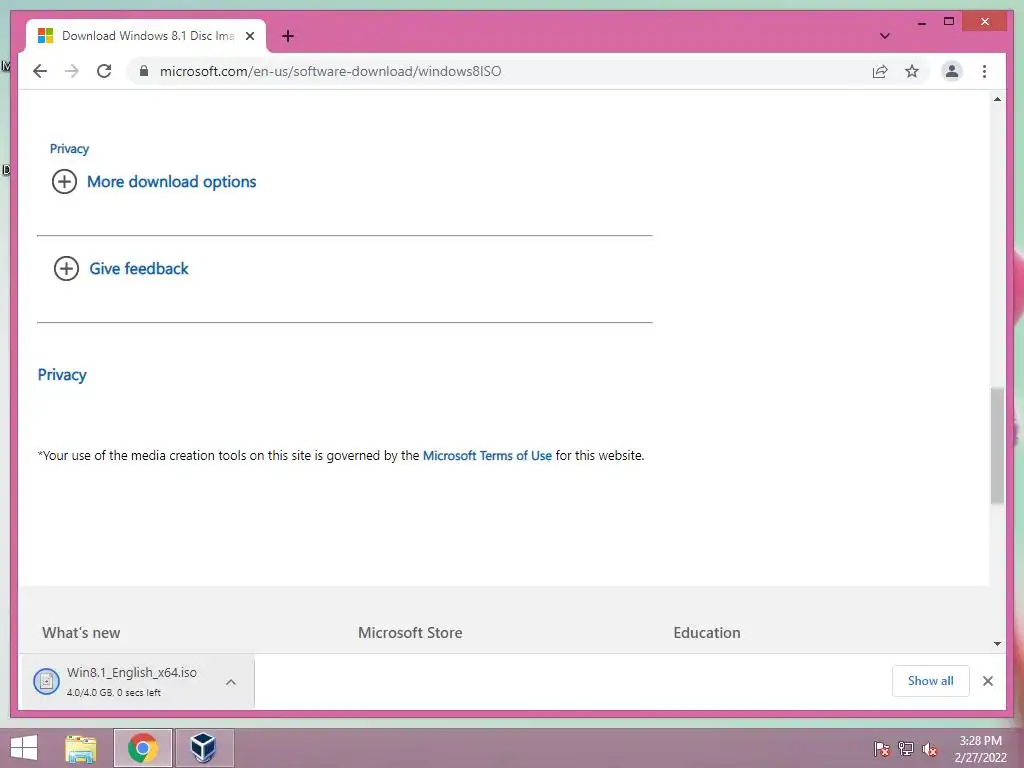Open the tab search chevron
The image size is (1024, 768).
point(884,36)
